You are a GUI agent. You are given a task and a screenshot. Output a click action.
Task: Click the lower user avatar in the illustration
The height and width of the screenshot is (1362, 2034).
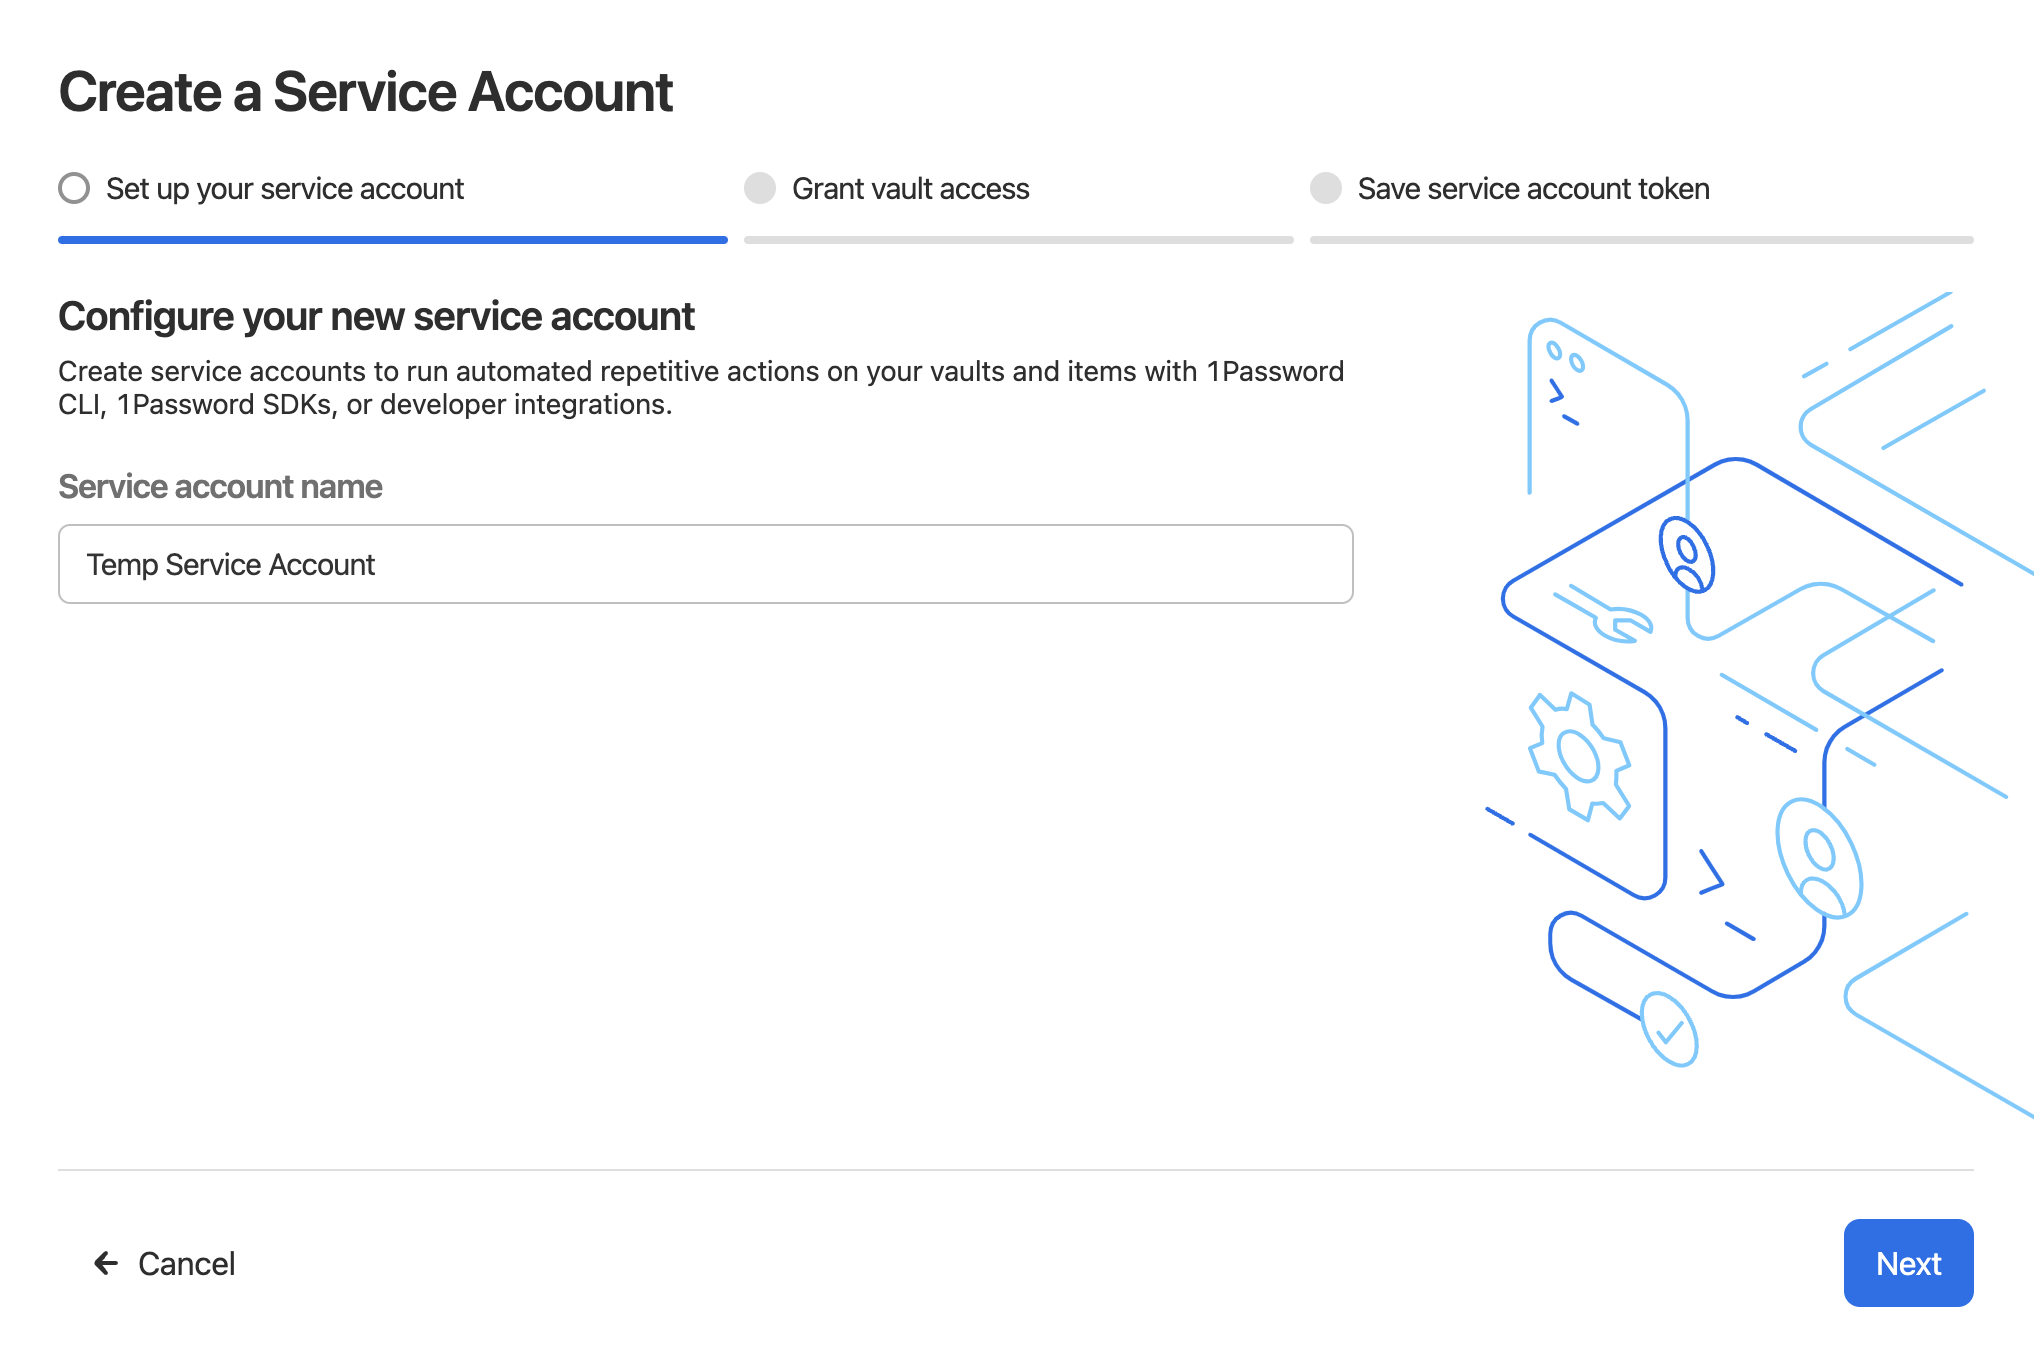[x=1818, y=859]
